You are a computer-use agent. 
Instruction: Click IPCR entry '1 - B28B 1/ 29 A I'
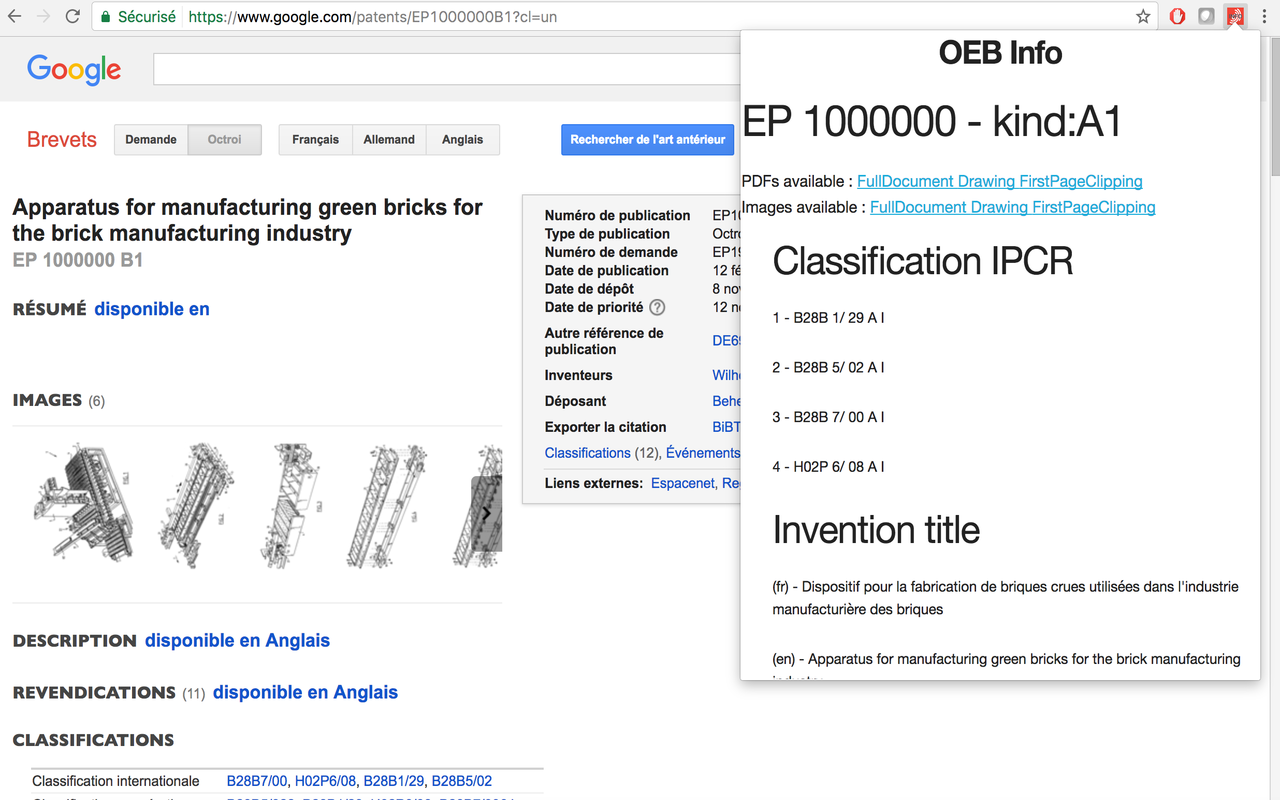coord(828,318)
